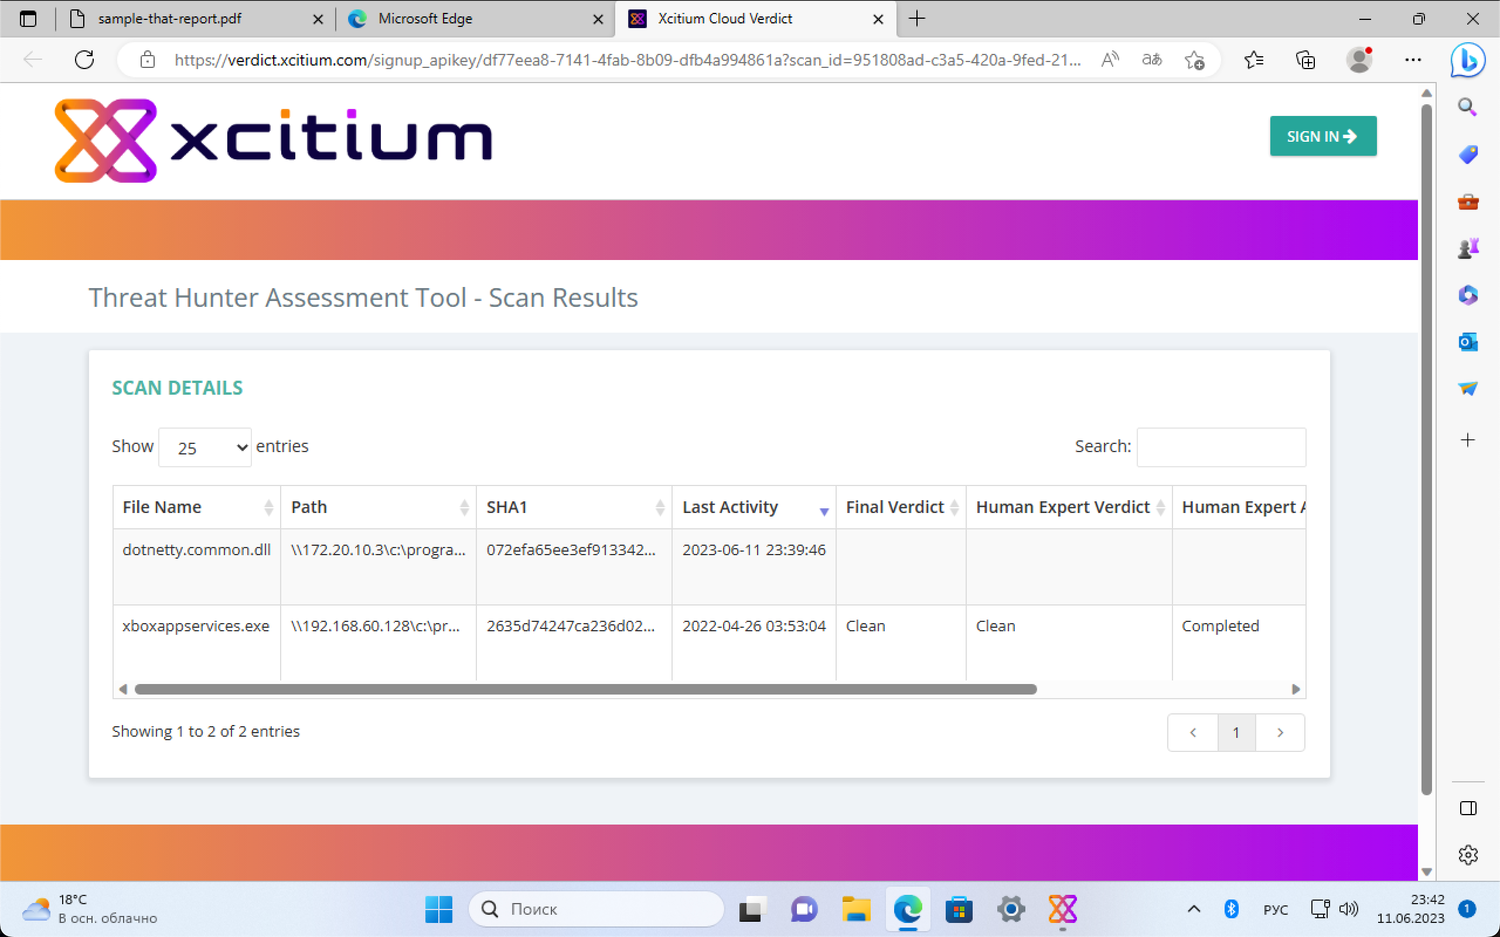Click the table horizontal scrollbar
Screen dimensions: 1500x937
point(586,689)
